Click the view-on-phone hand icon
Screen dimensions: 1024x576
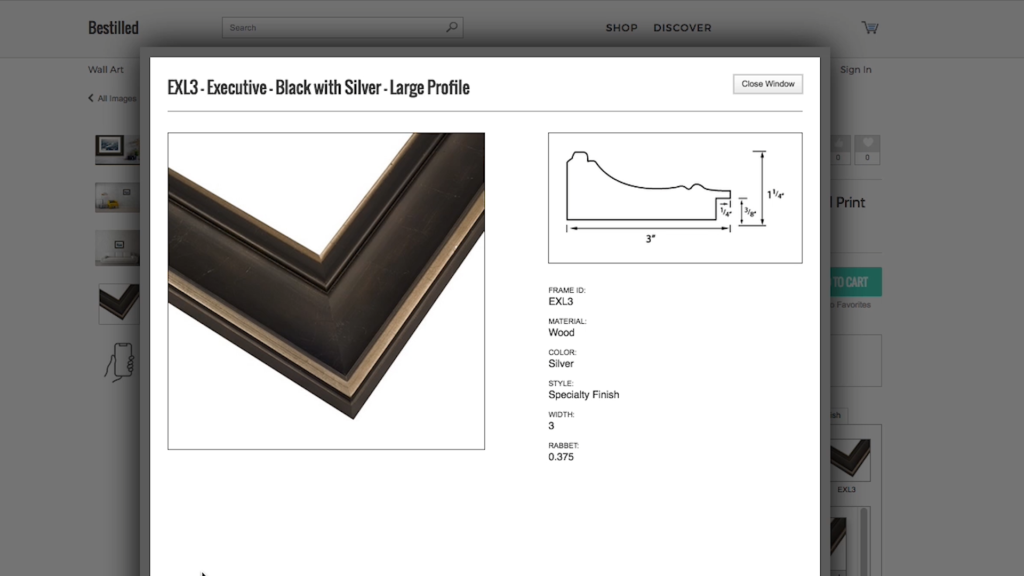[x=119, y=361]
